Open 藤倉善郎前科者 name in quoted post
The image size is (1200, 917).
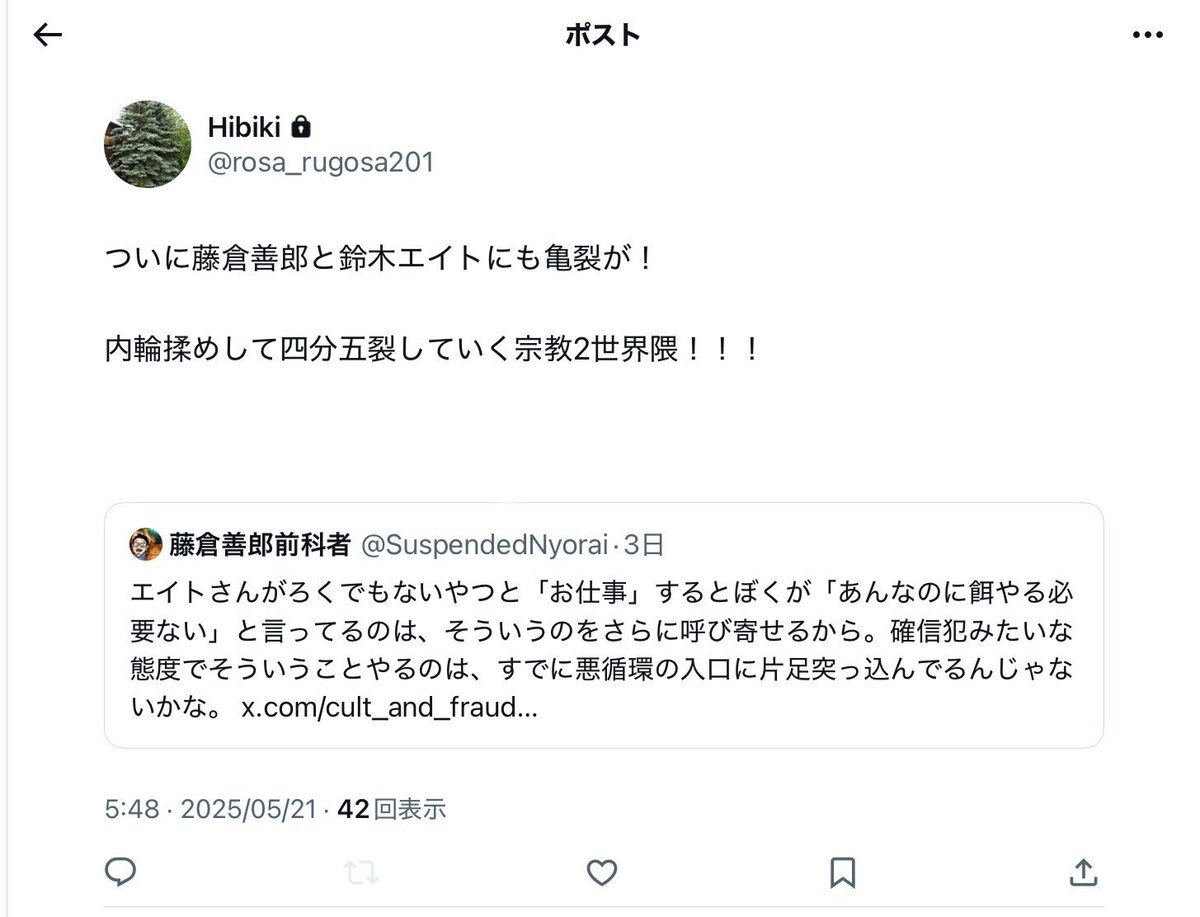[x=259, y=544]
